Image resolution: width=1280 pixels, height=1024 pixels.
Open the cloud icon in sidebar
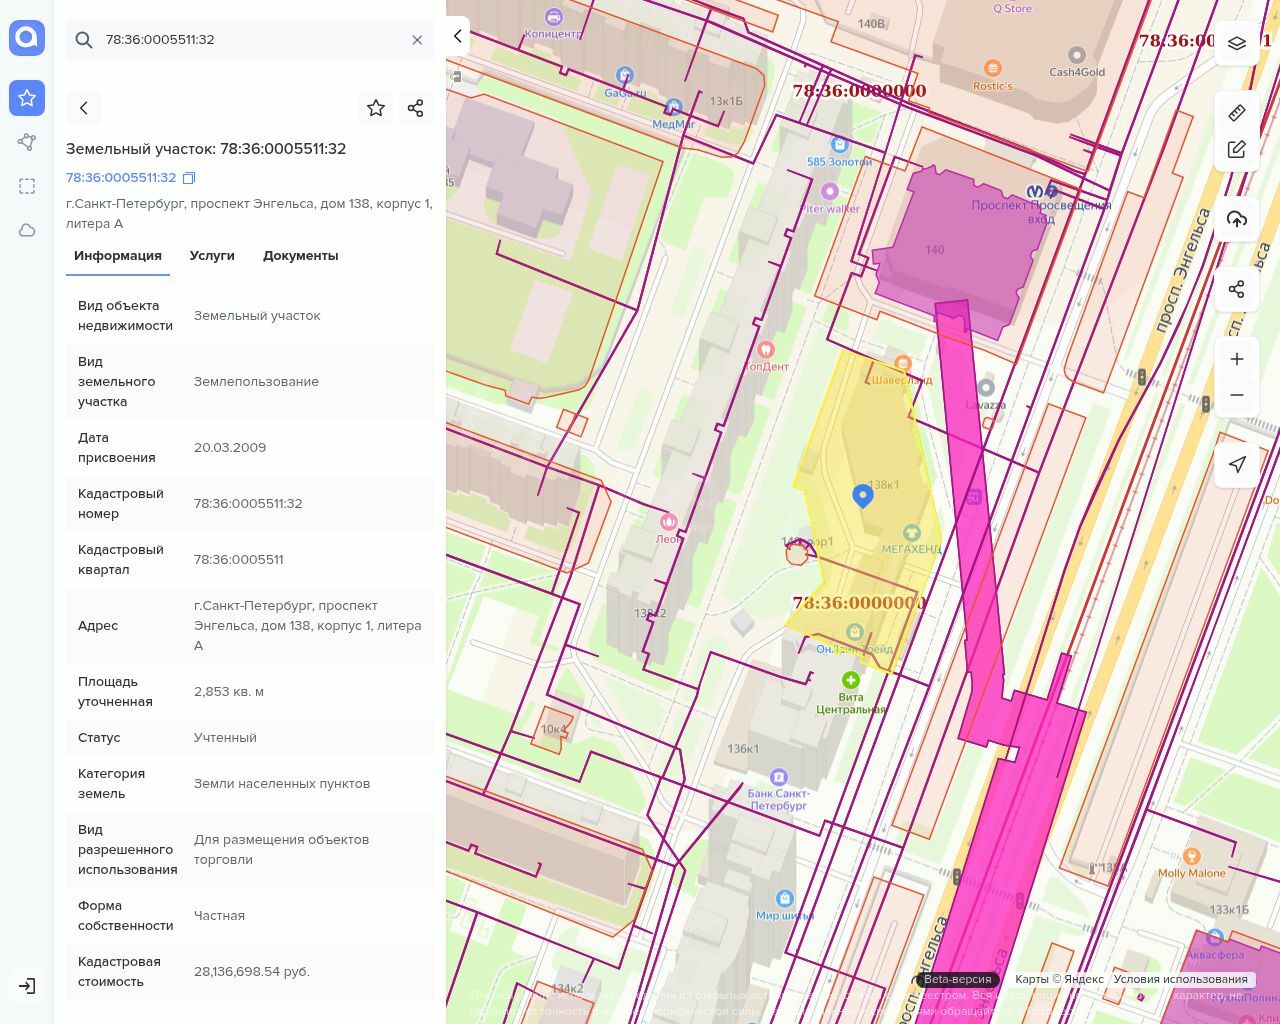coord(27,230)
